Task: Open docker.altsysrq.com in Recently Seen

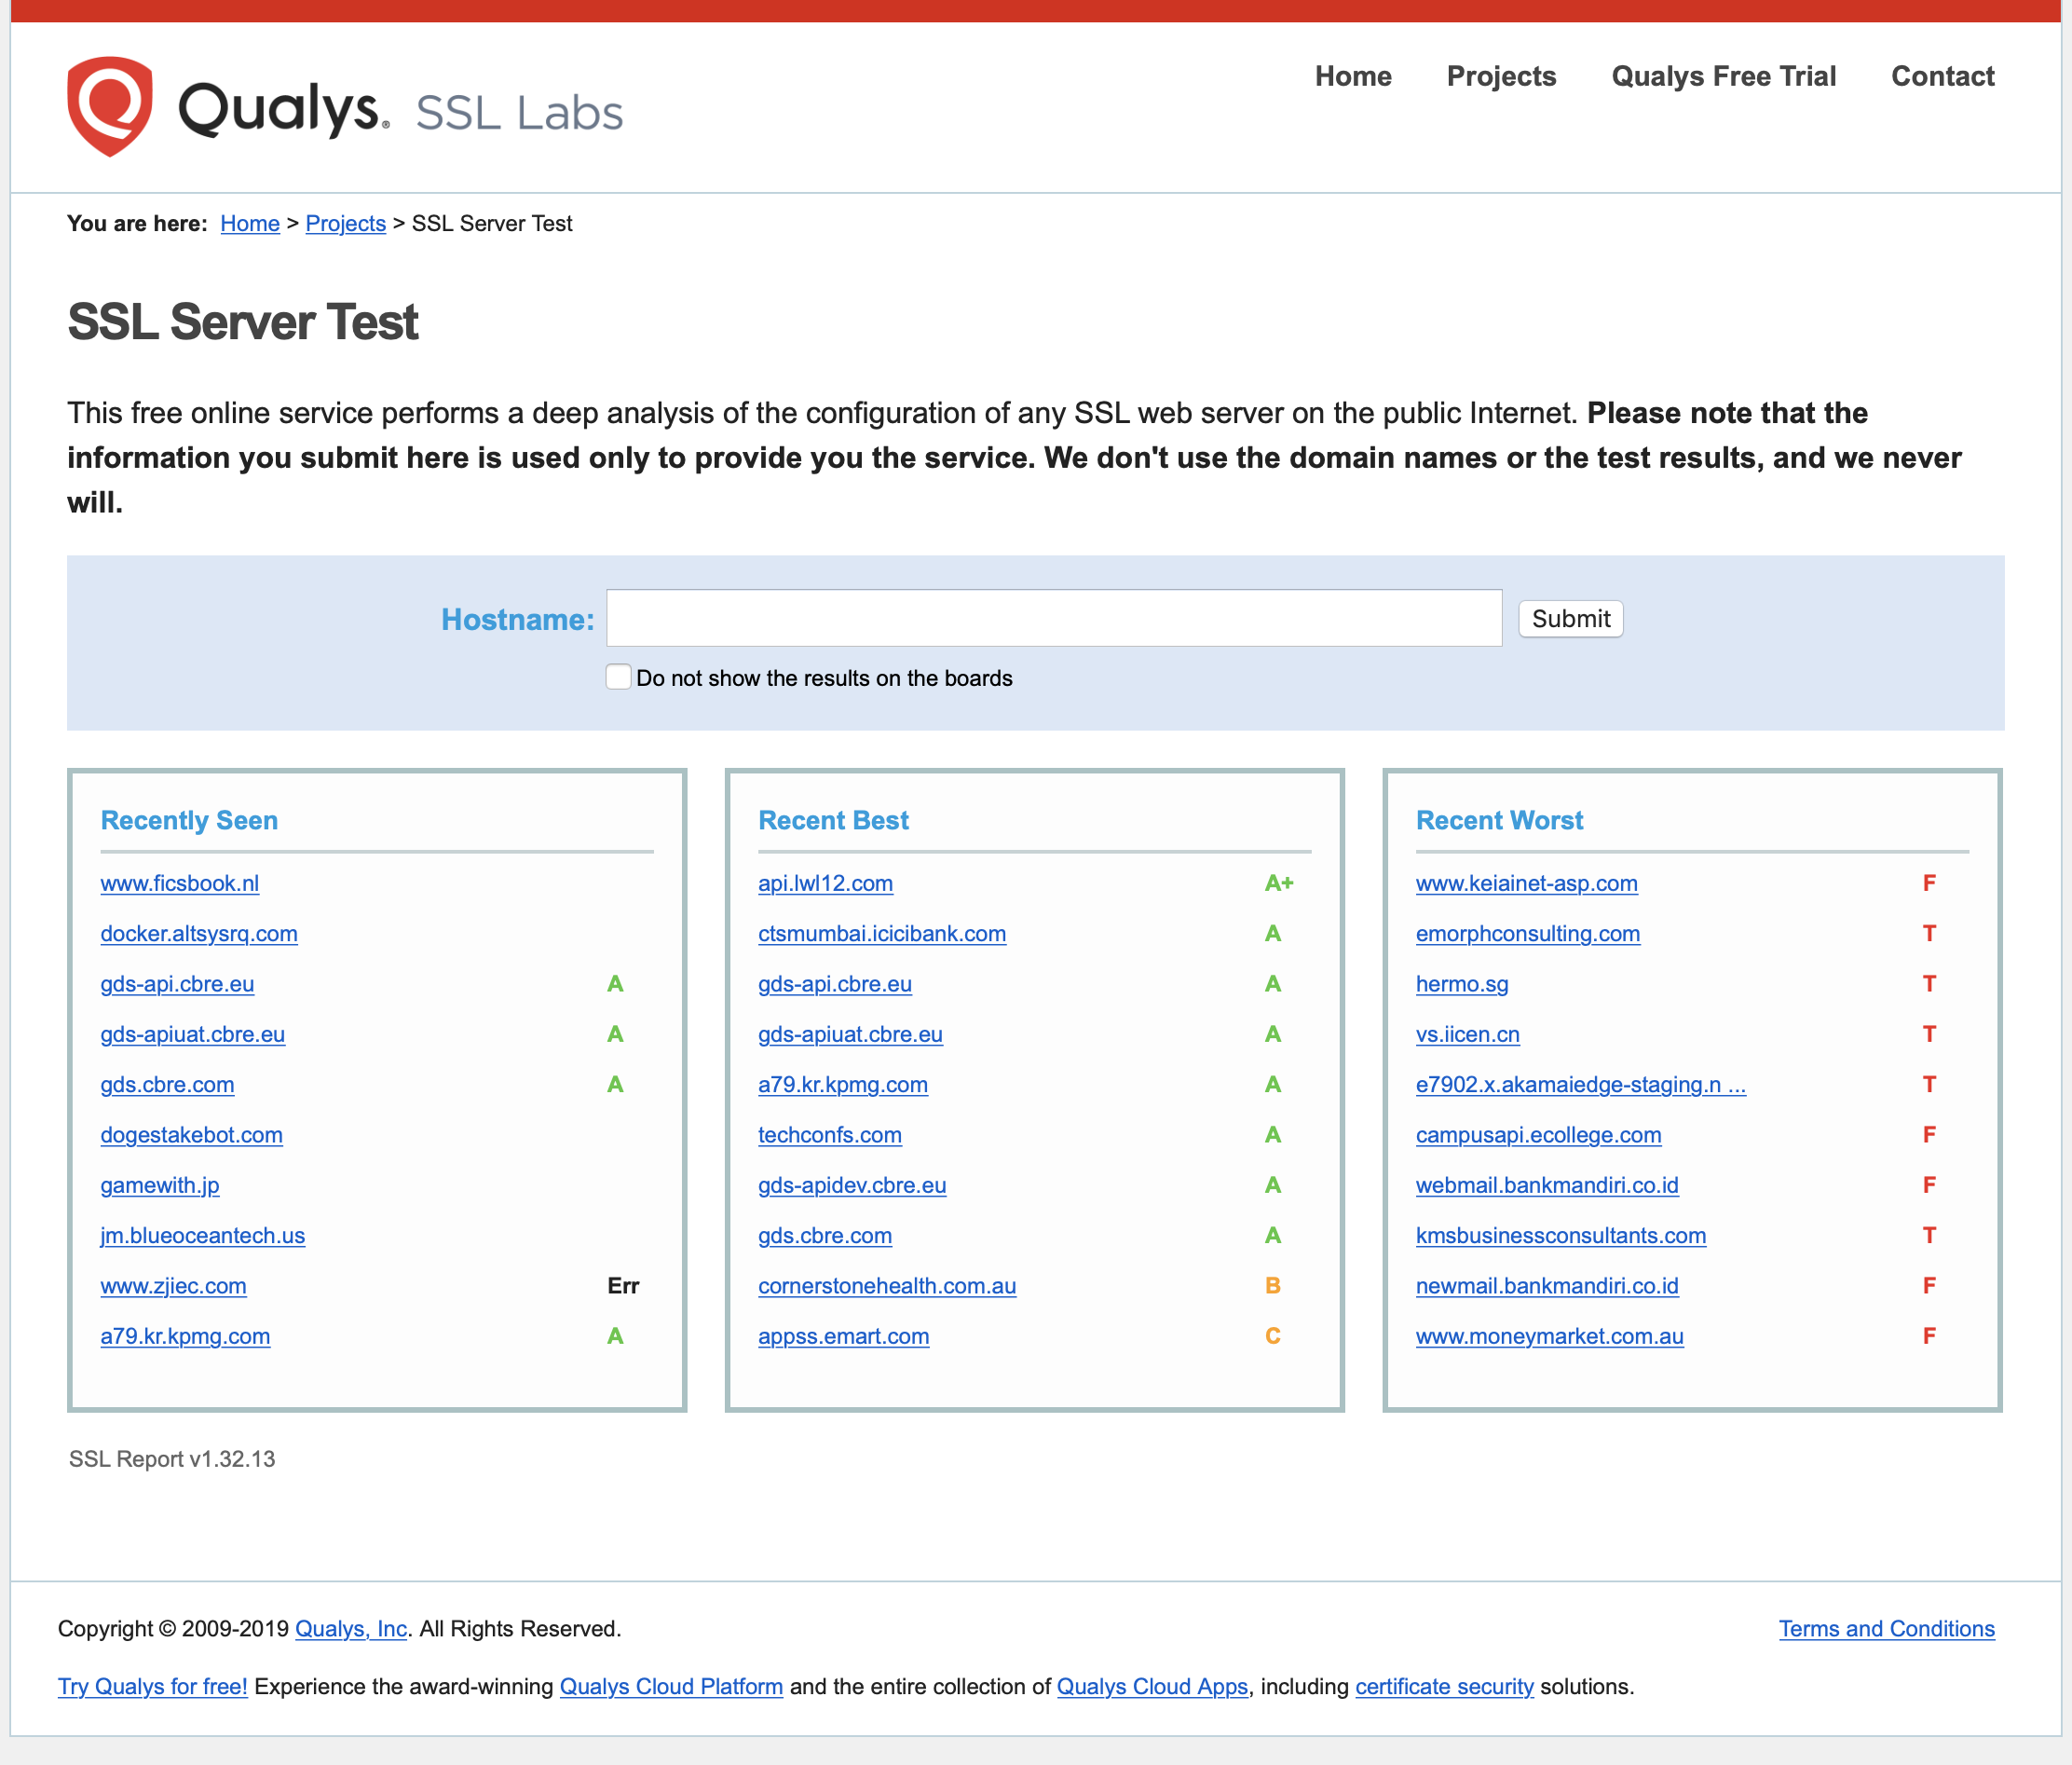Action: click(x=199, y=933)
